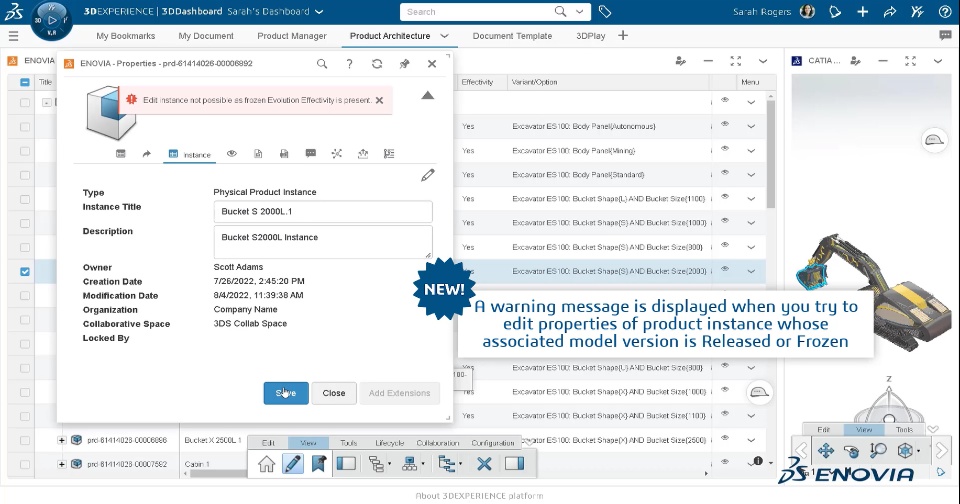This screenshot has height=504, width=960.
Task: Open the relations network tab icon in Properties
Action: 336,154
